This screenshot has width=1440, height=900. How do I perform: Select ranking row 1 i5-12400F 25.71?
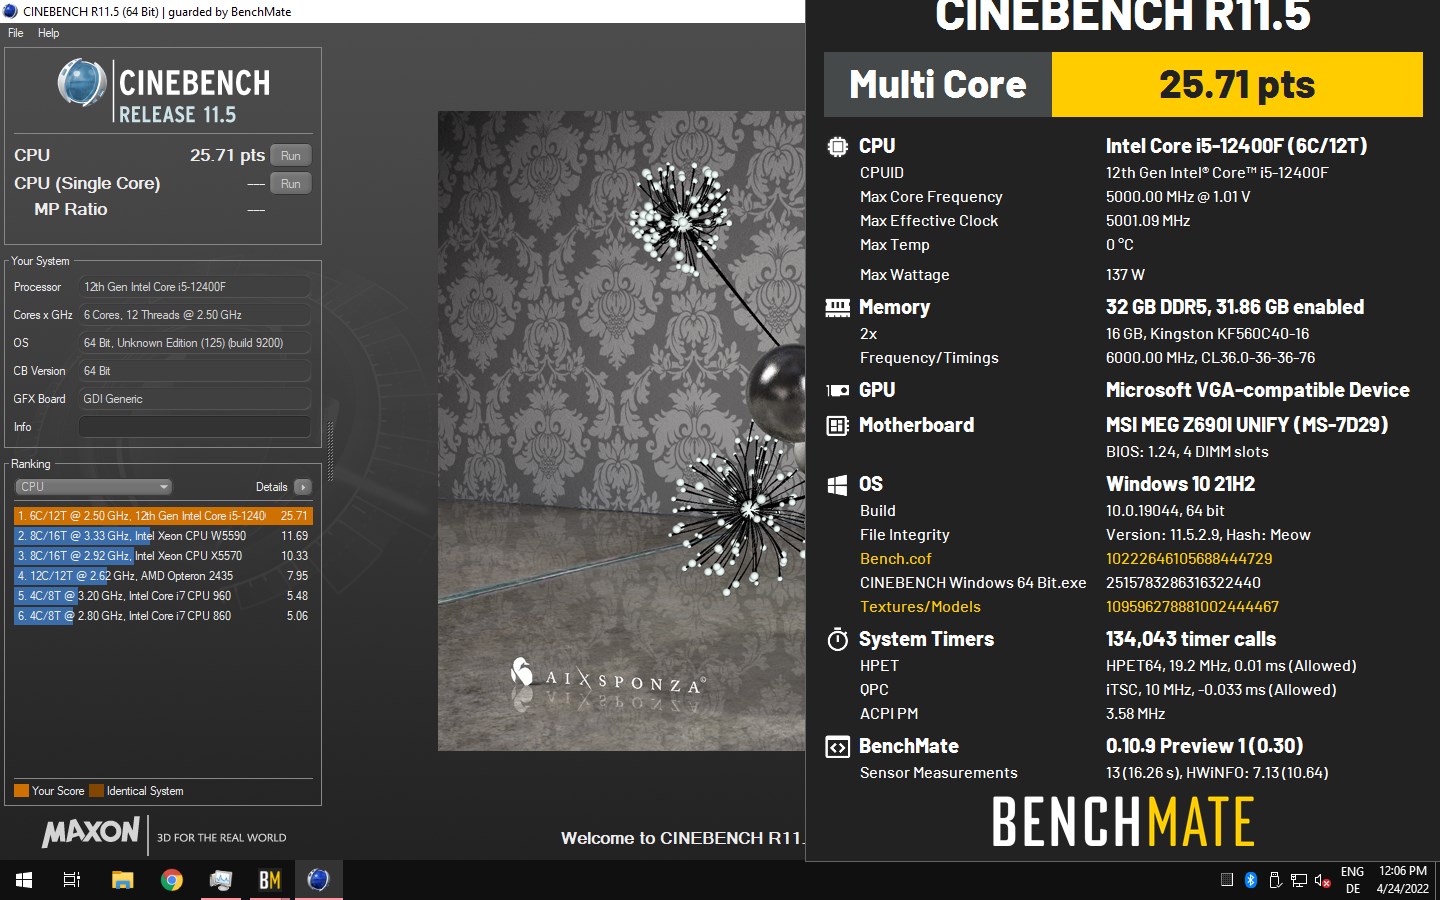coord(163,516)
